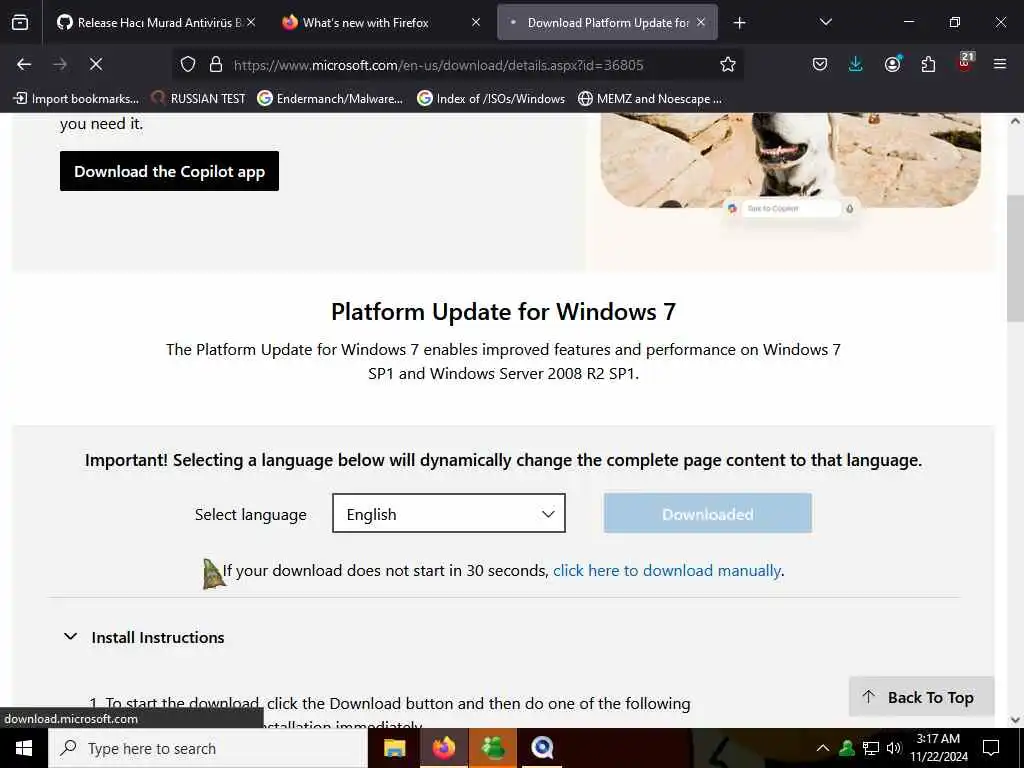Open Import bookmarks bookmark item
1024x768 pixels.
click(x=76, y=99)
